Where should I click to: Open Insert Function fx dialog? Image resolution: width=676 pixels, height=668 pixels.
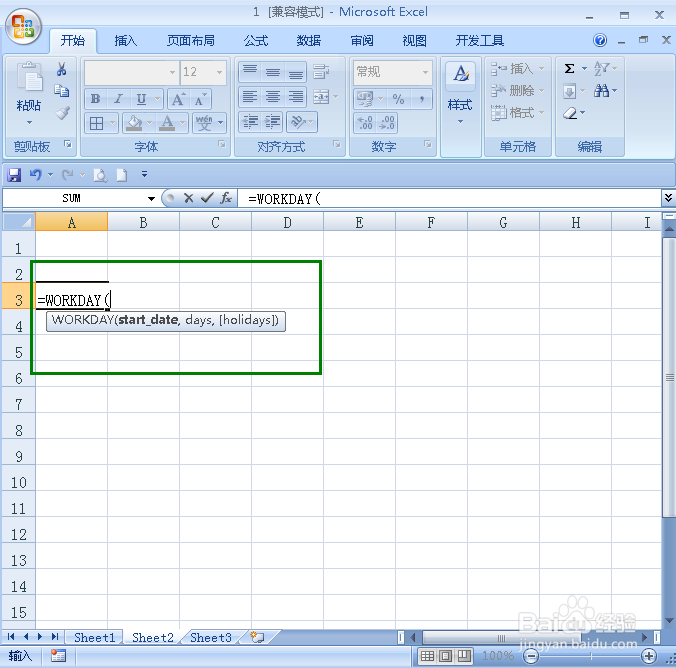tap(225, 198)
